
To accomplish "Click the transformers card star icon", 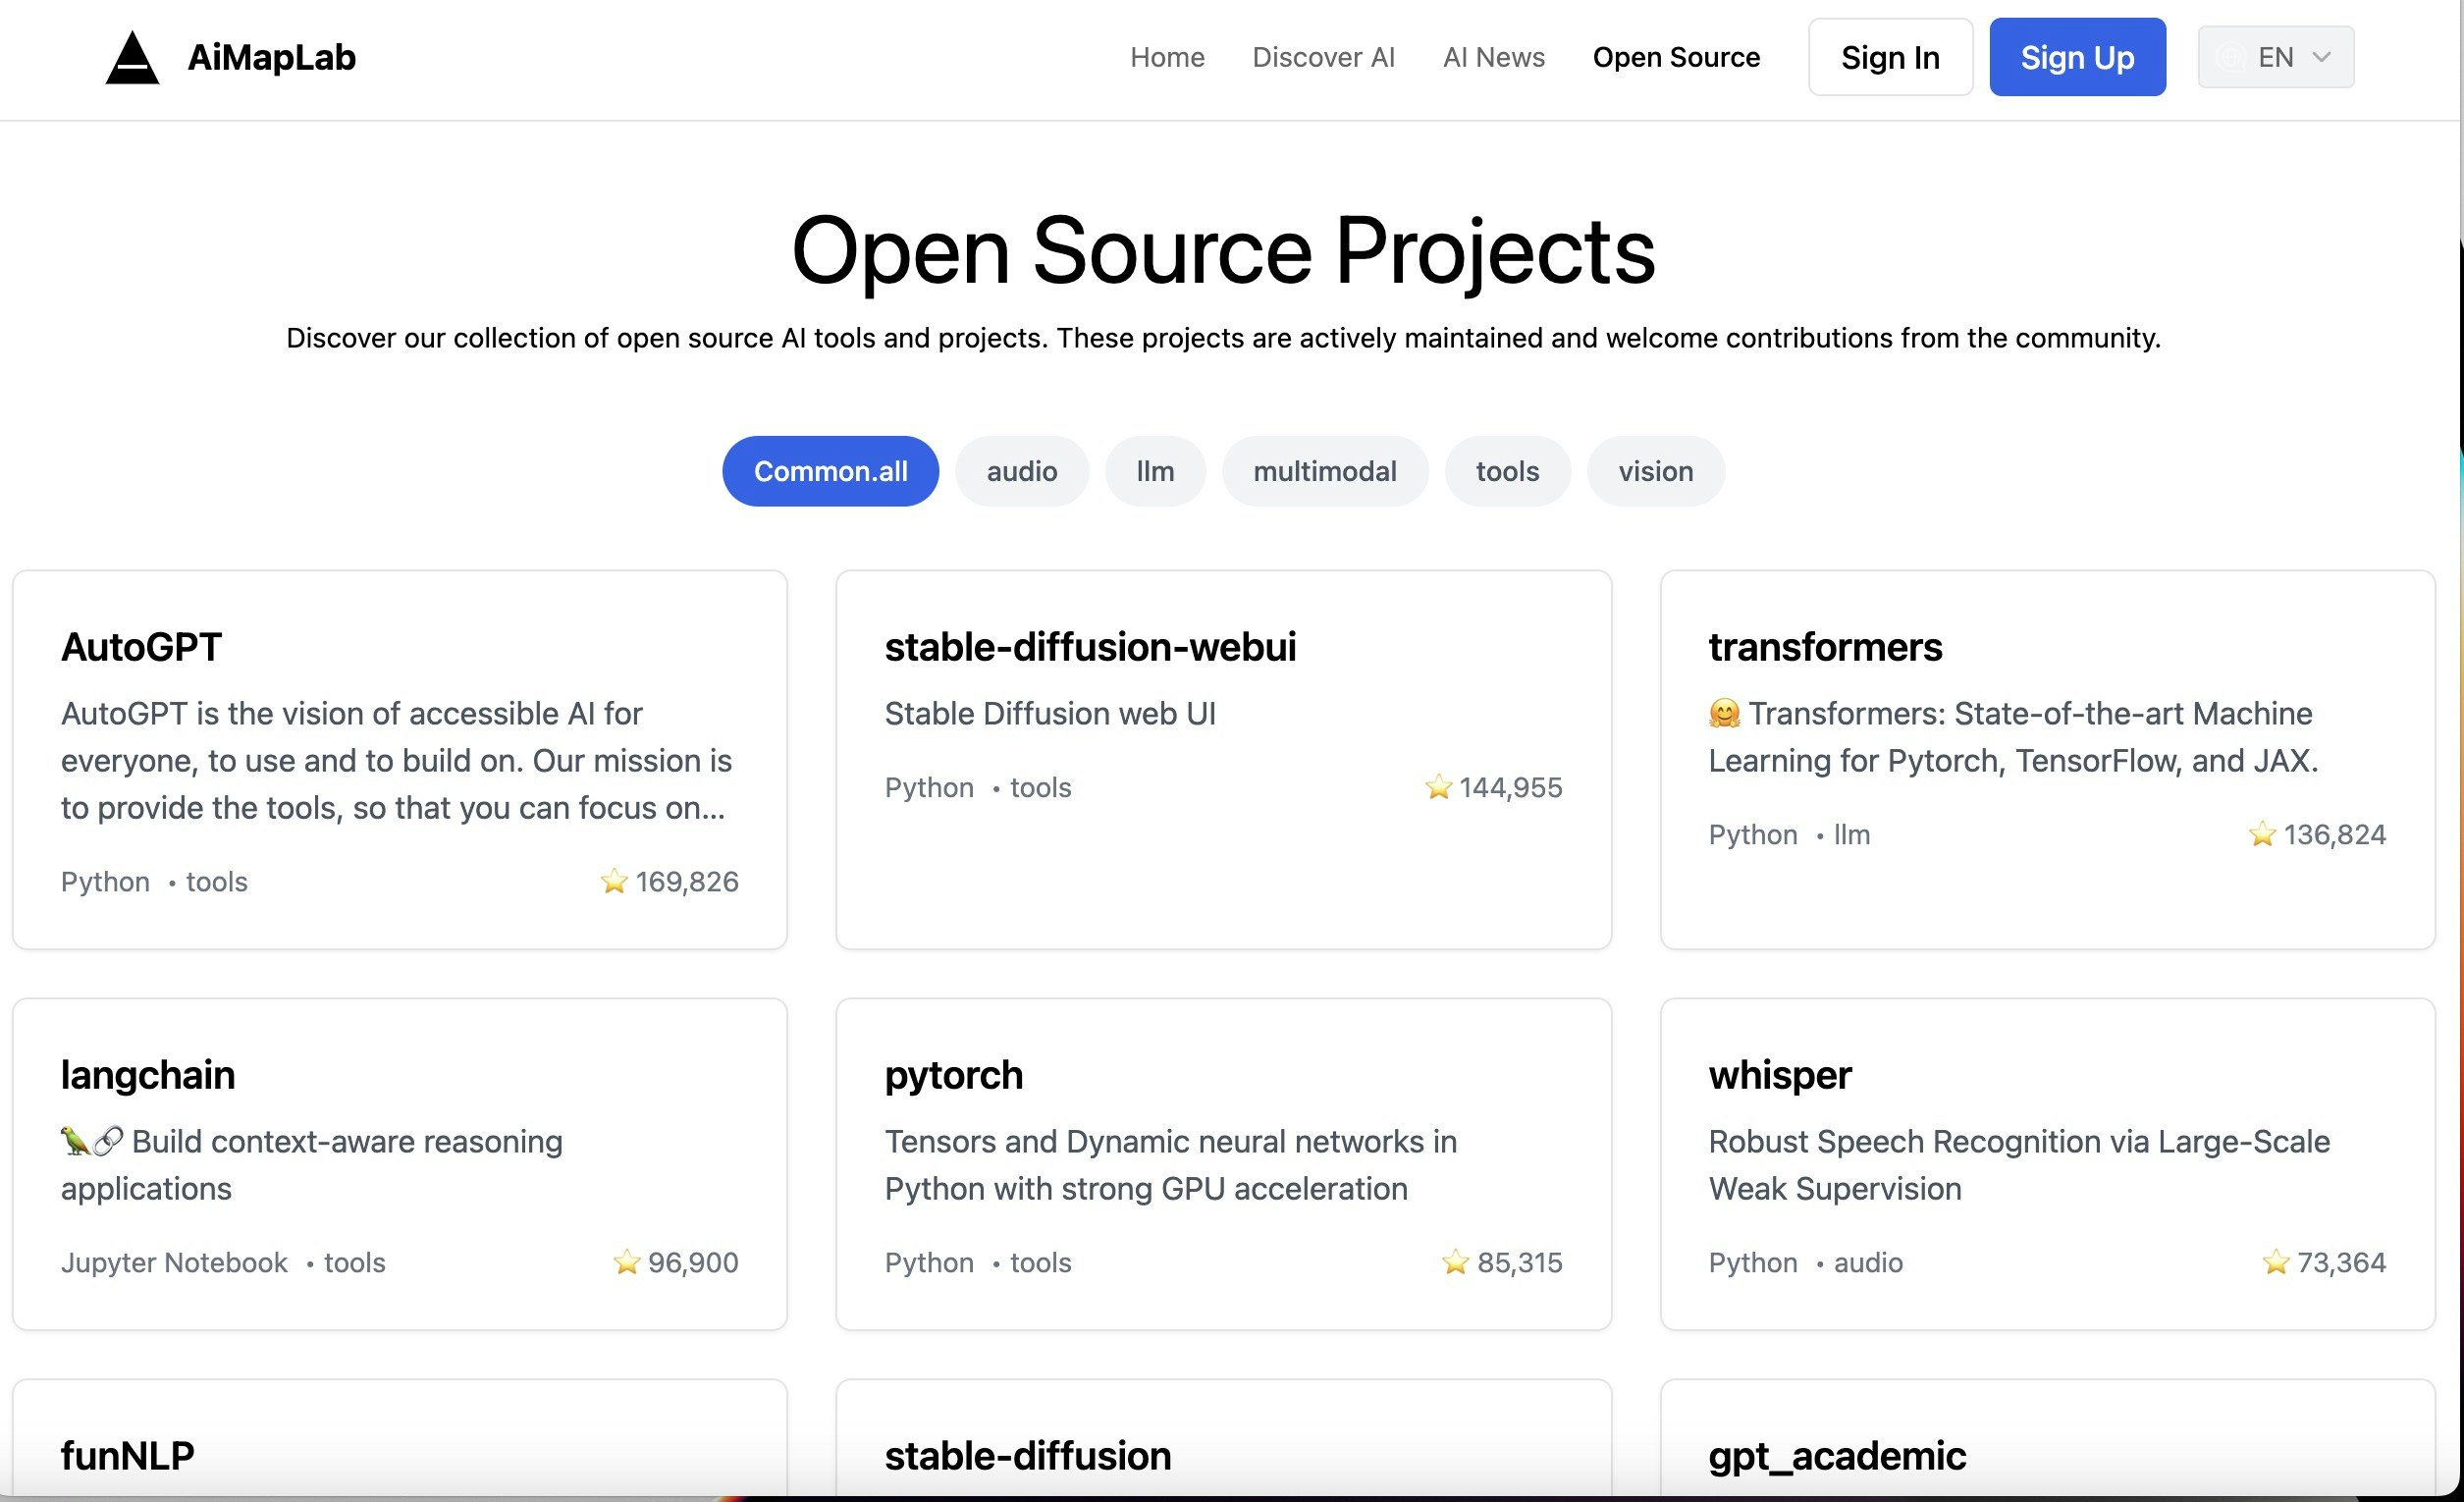I will click(2261, 834).
